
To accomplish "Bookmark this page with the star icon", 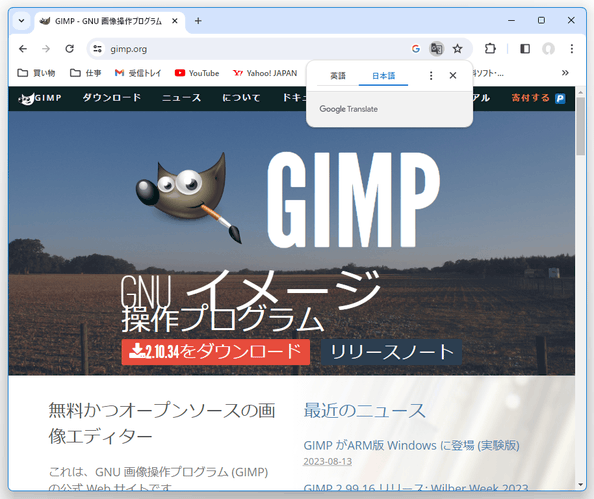I will coord(458,49).
